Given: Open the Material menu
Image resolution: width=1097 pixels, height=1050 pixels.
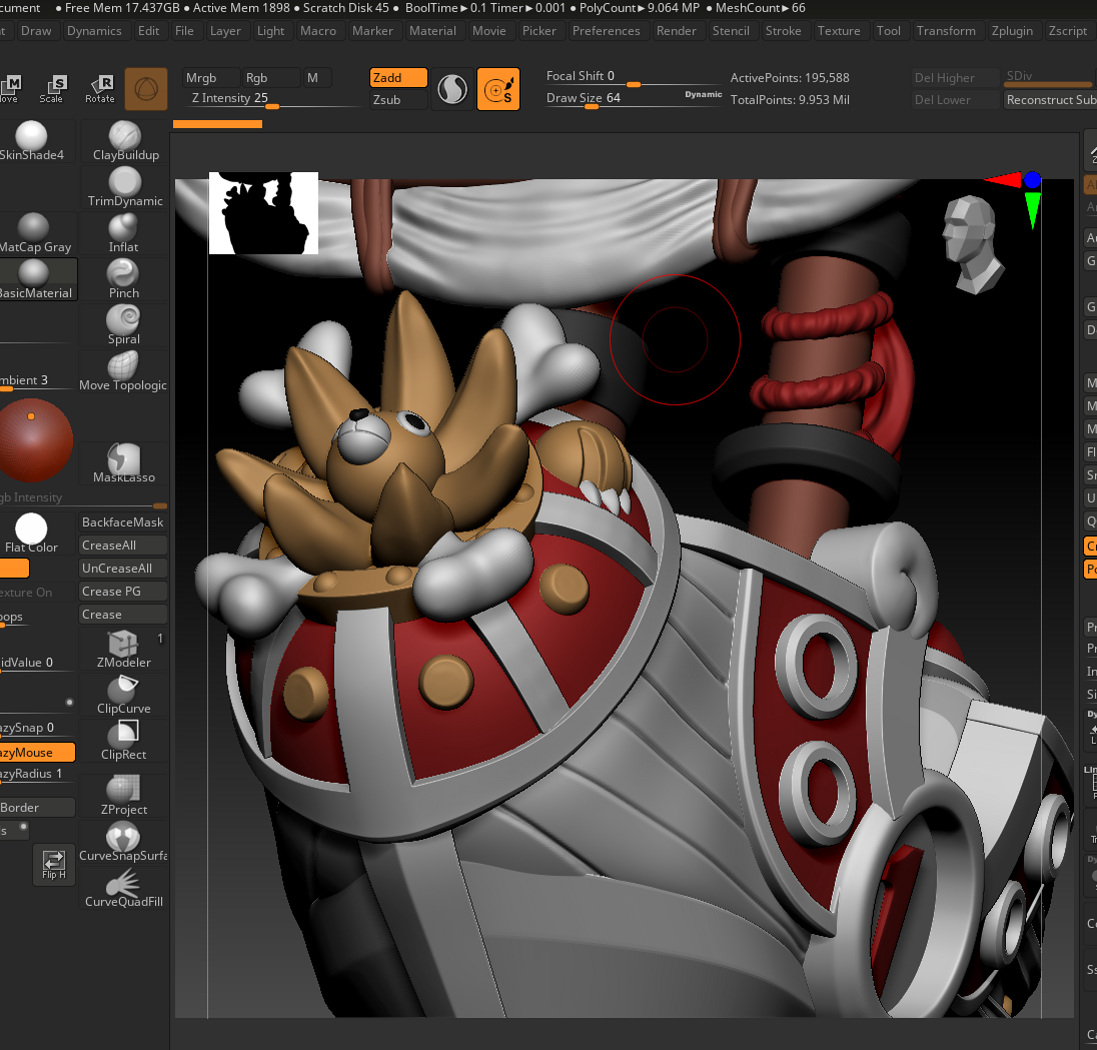Looking at the screenshot, I should (432, 31).
